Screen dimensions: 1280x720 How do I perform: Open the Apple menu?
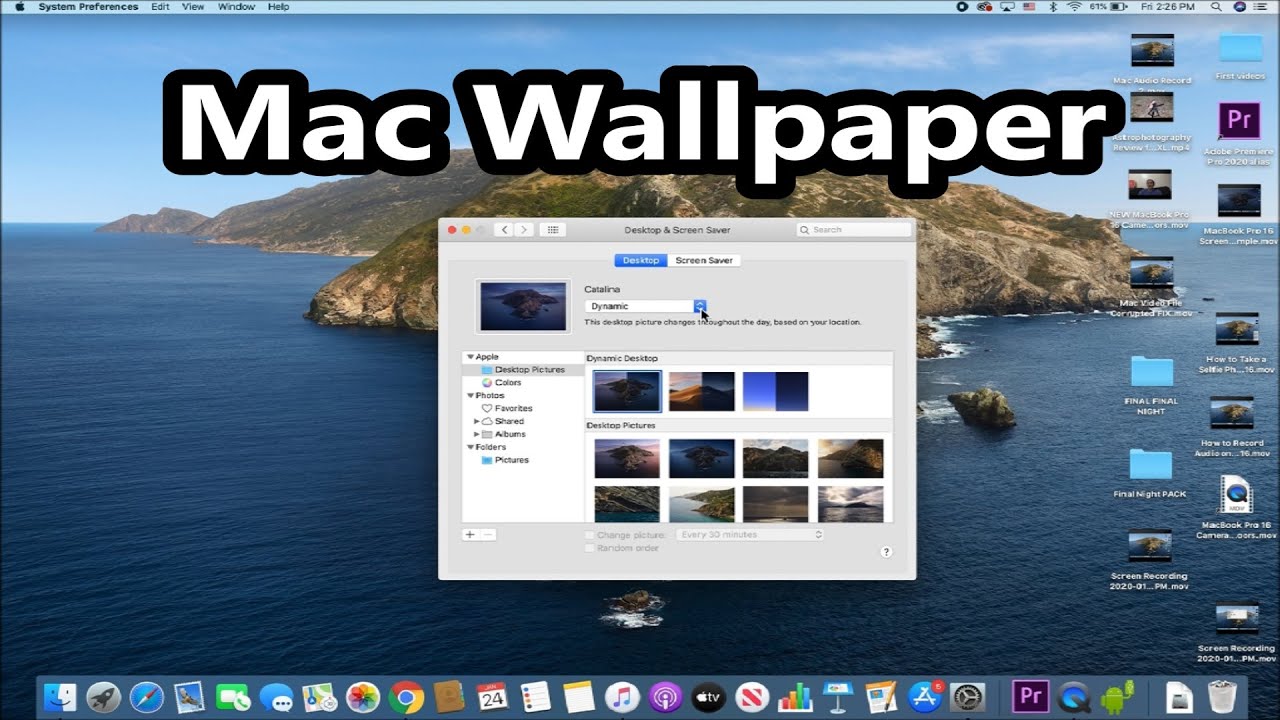[19, 6]
